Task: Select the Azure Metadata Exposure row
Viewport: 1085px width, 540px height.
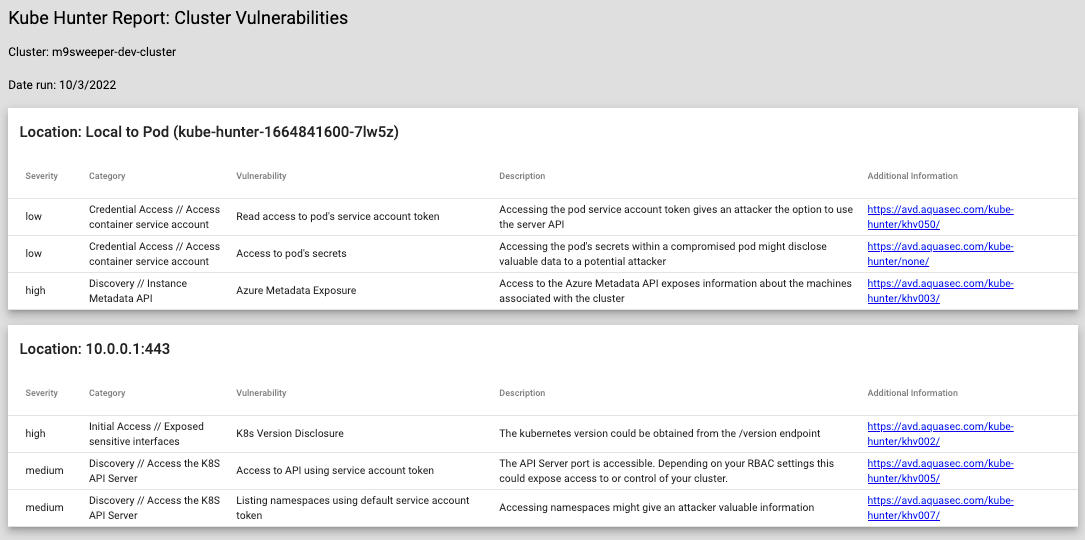Action: point(296,291)
